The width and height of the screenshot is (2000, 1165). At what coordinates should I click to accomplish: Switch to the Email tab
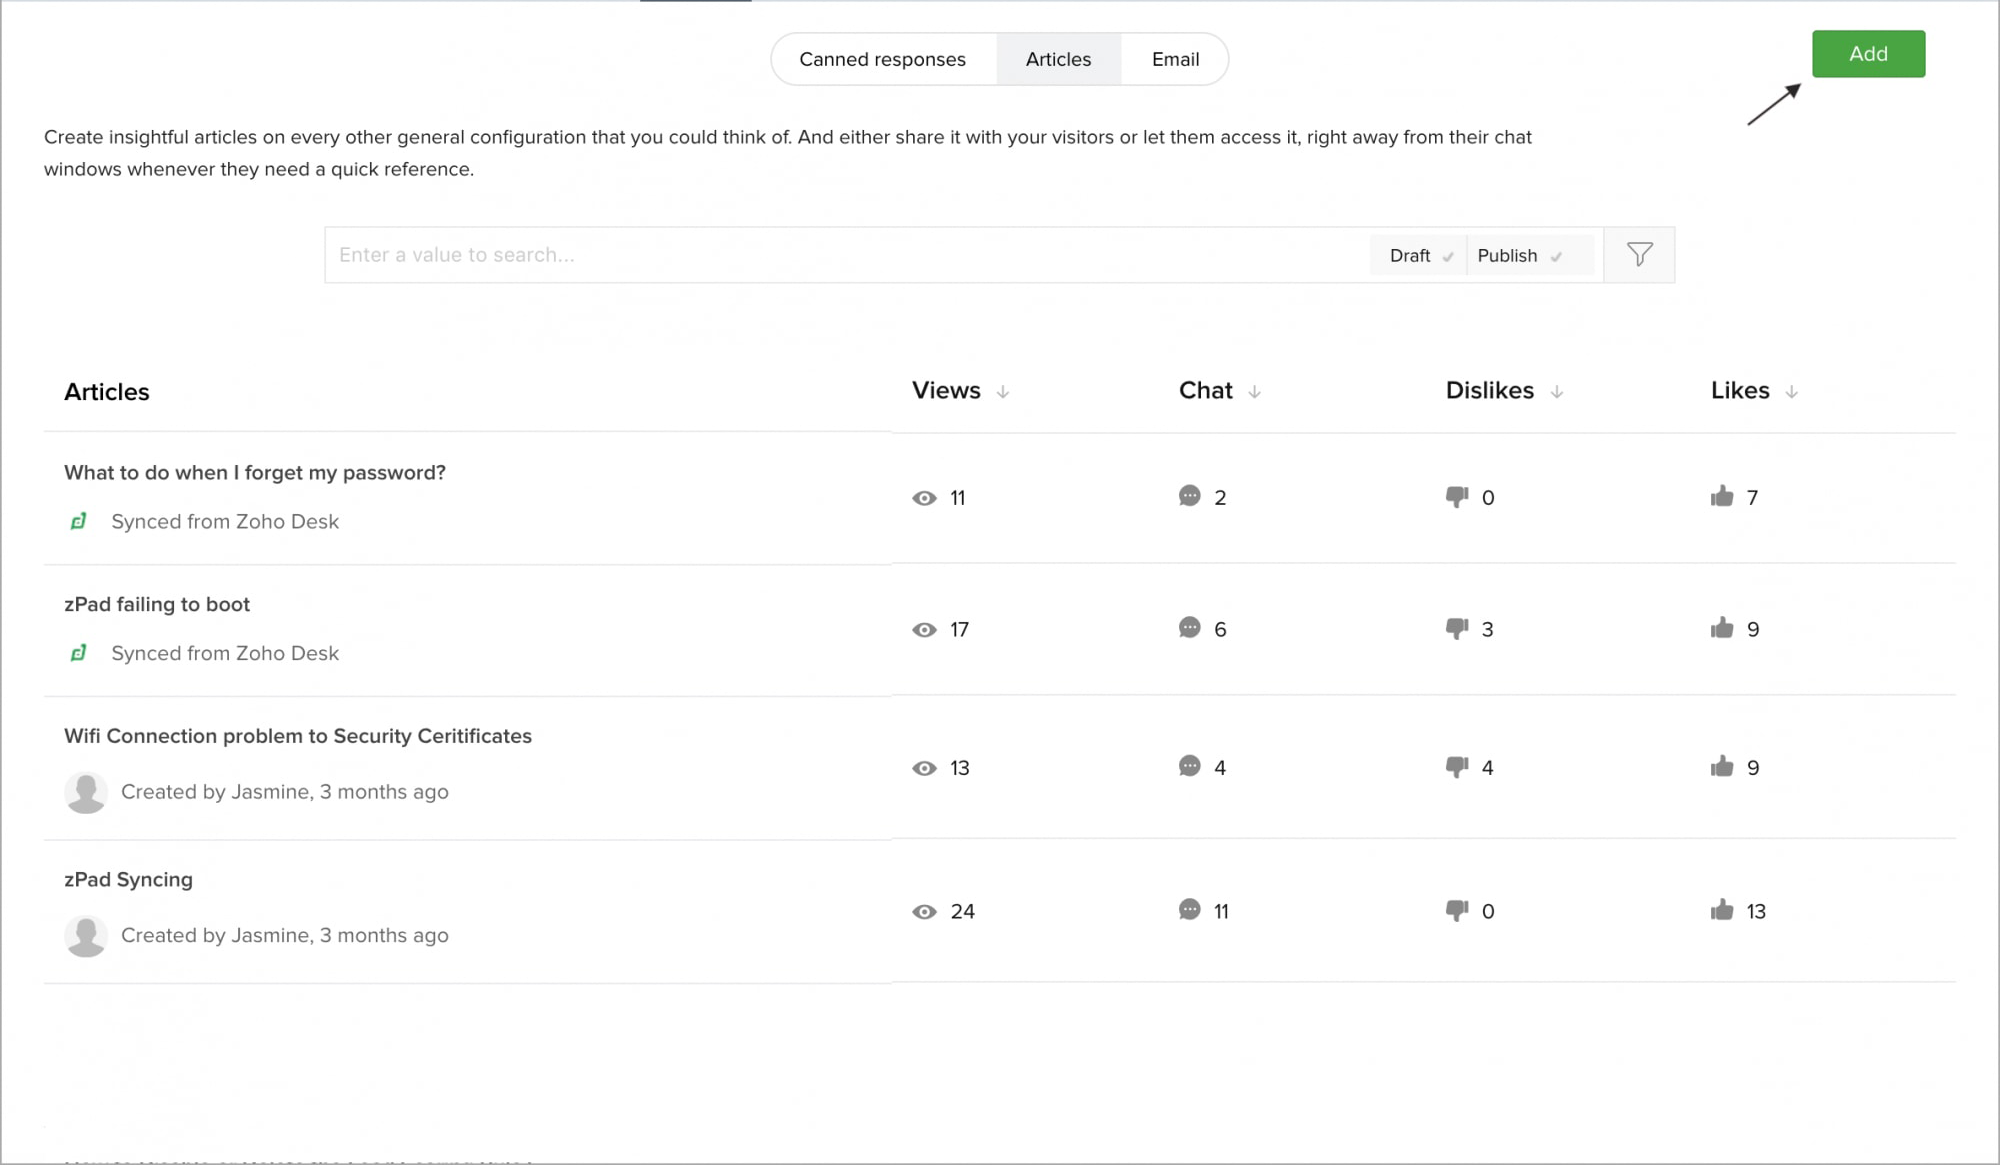pyautogui.click(x=1175, y=60)
